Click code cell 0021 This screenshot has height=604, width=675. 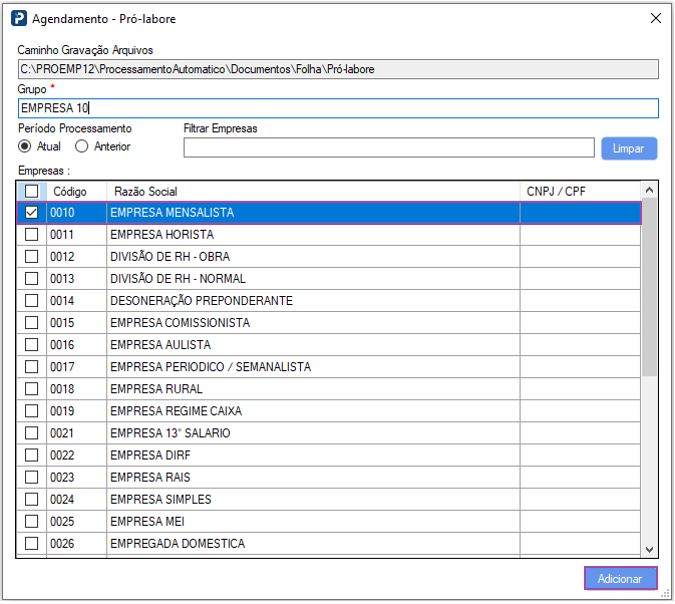(76, 433)
